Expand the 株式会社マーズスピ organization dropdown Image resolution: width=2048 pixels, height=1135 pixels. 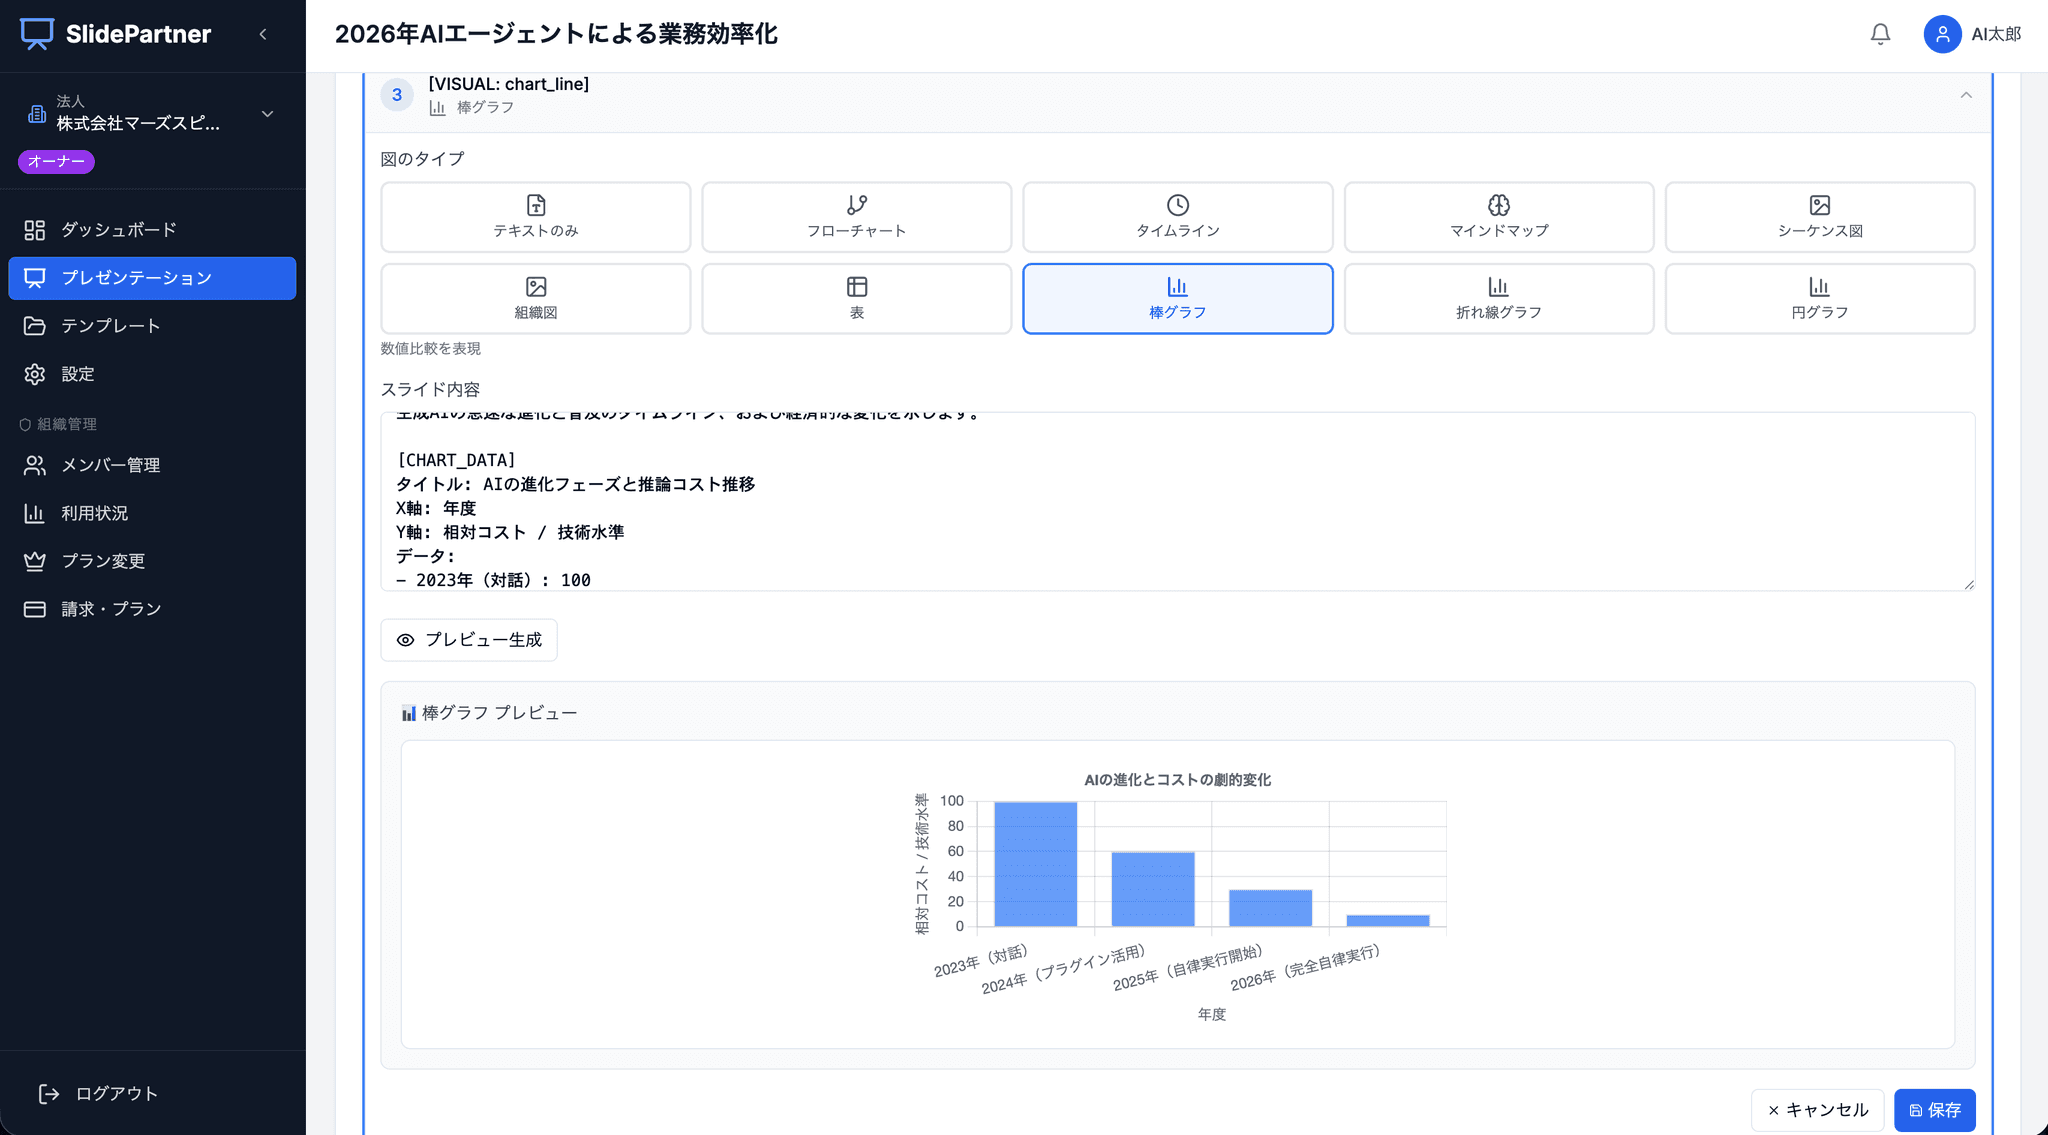tap(267, 114)
